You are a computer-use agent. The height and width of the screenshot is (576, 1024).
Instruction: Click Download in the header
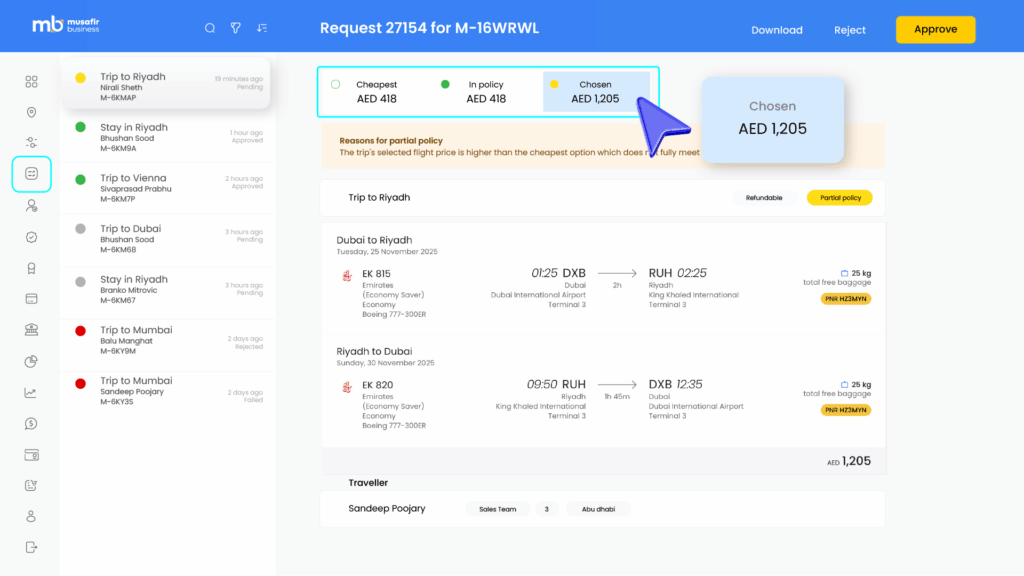[x=777, y=30]
